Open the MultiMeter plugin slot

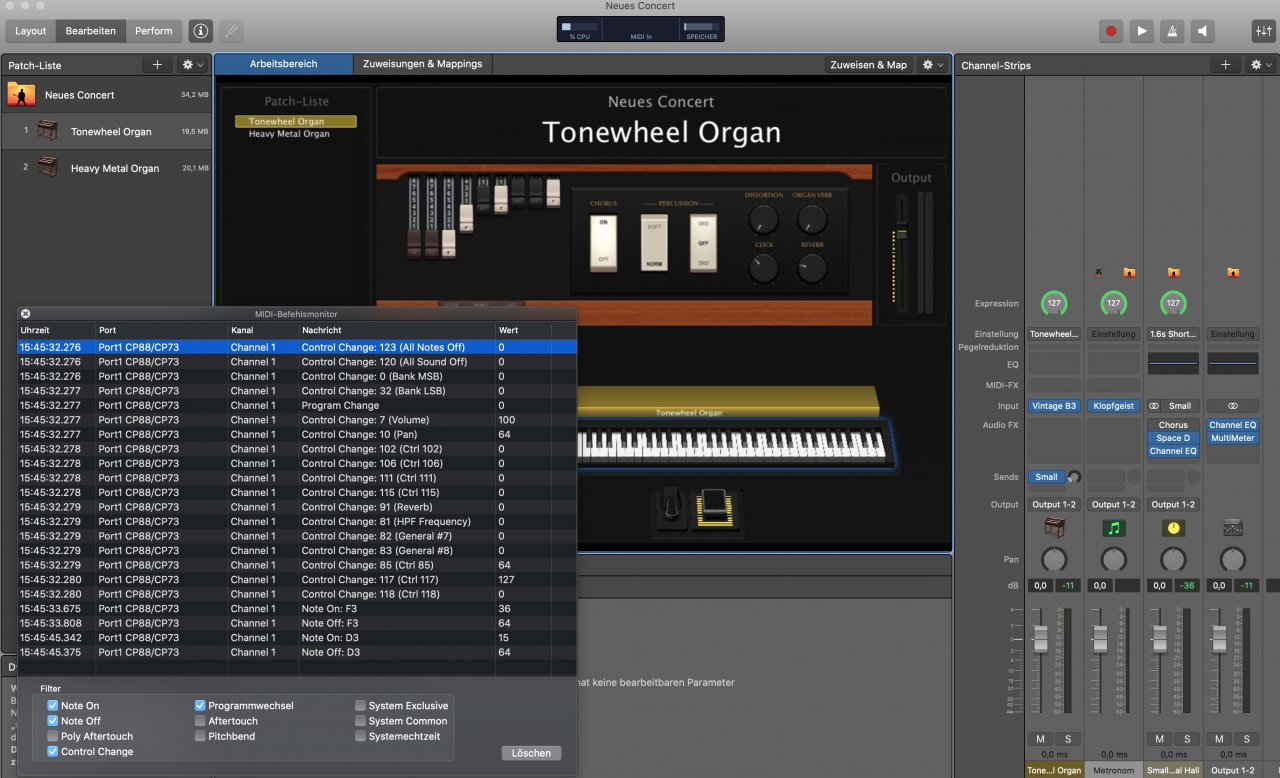point(1232,438)
